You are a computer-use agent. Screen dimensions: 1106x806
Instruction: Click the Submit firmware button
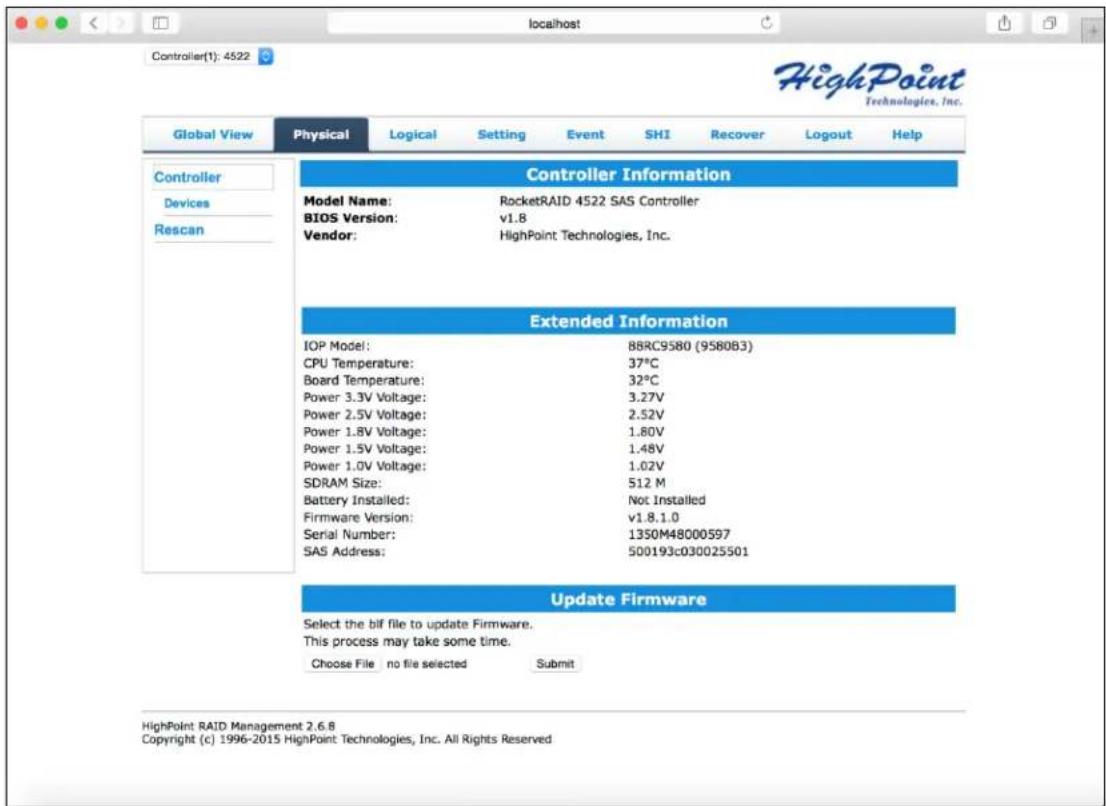point(555,664)
